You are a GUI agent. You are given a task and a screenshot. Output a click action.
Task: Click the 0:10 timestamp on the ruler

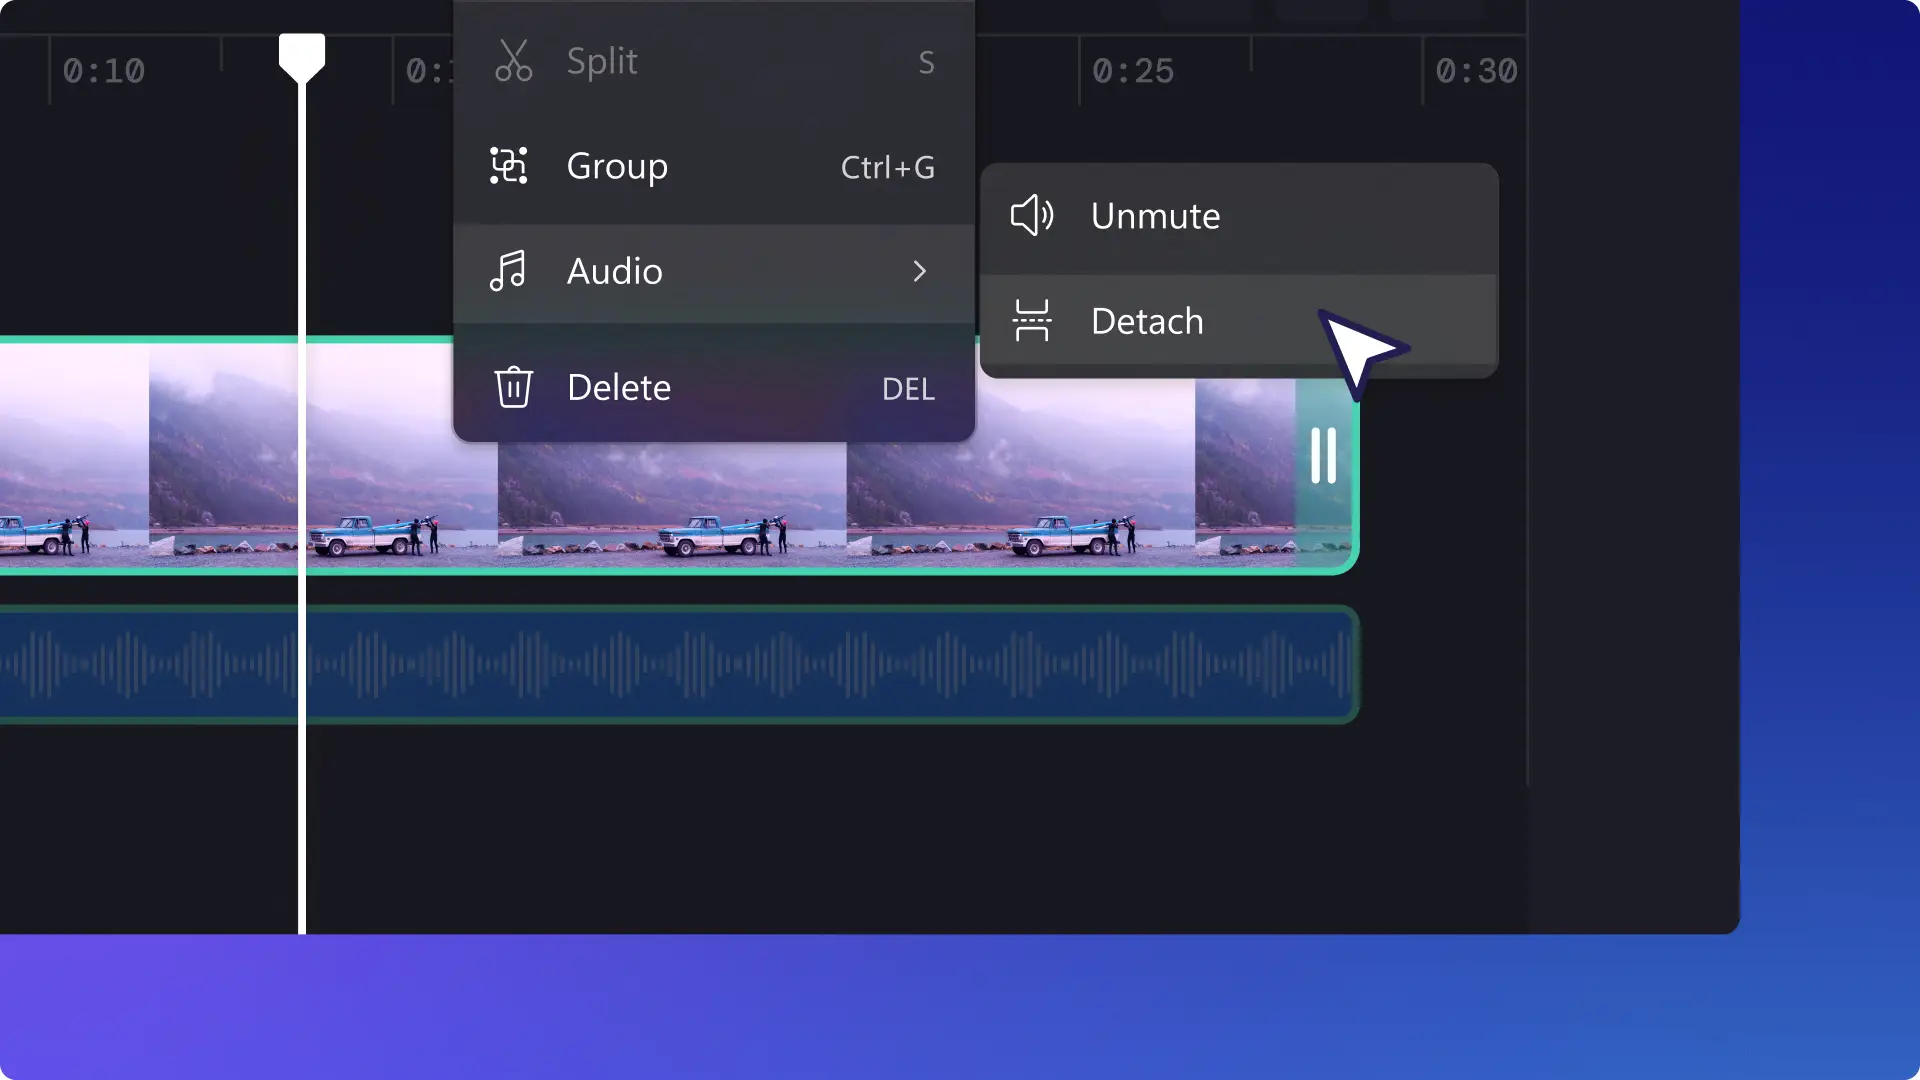click(103, 71)
